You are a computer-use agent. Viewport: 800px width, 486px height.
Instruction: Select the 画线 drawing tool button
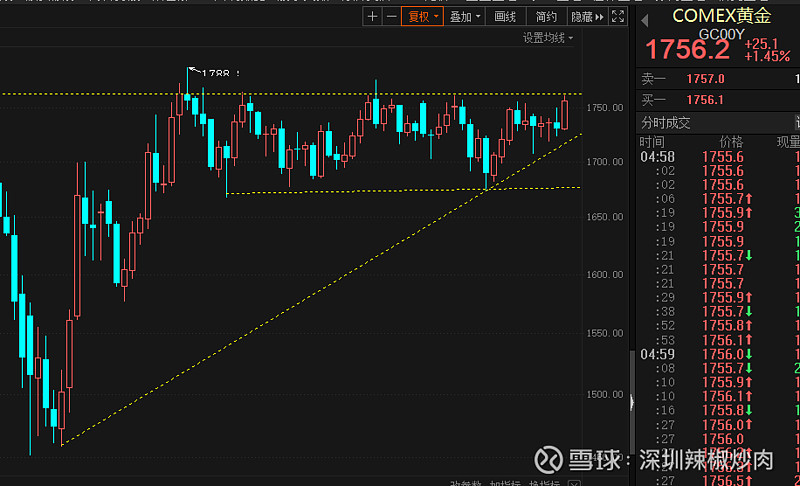(x=505, y=17)
